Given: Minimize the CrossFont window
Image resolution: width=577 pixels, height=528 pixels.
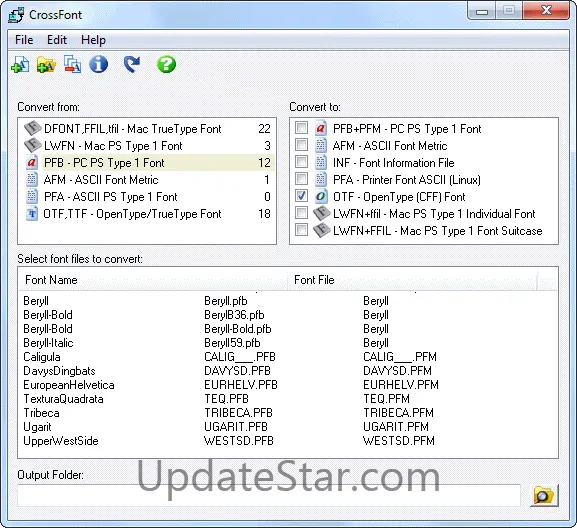Looking at the screenshot, I should point(482,11).
